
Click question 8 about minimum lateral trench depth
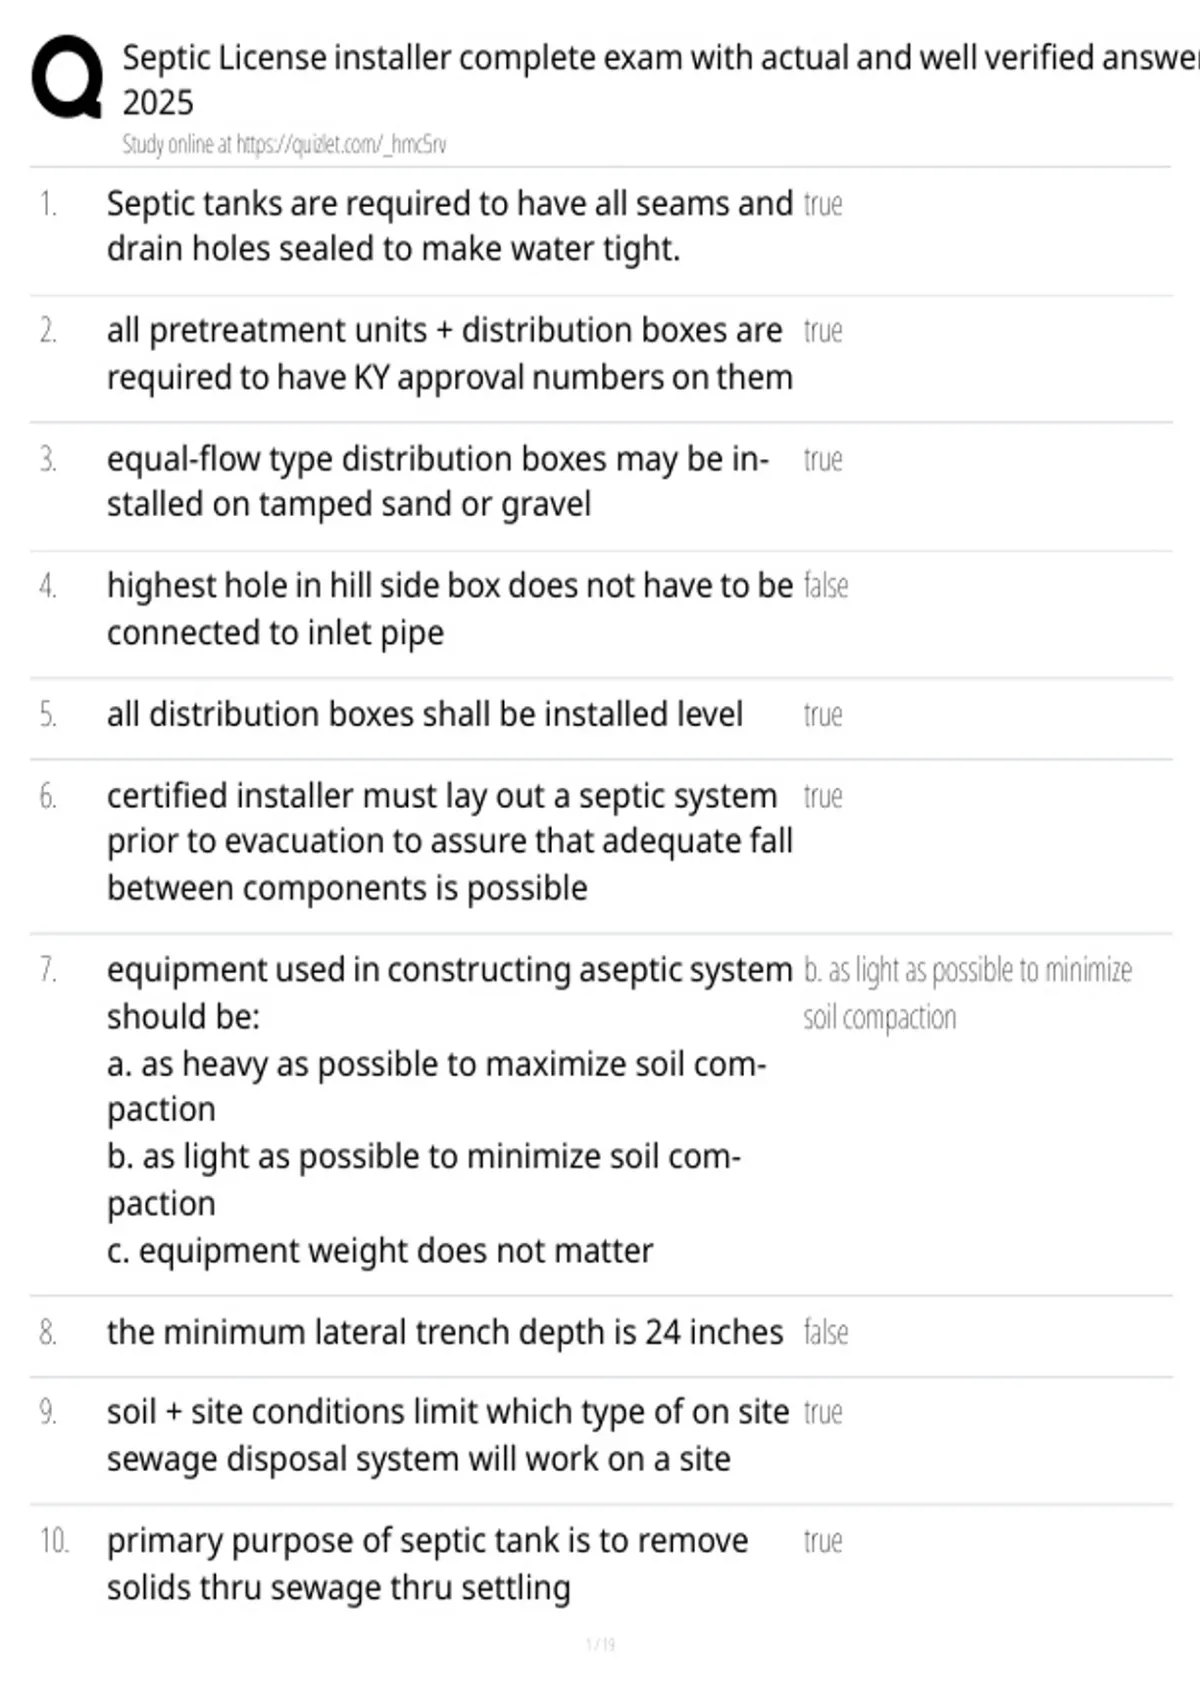445,1332
